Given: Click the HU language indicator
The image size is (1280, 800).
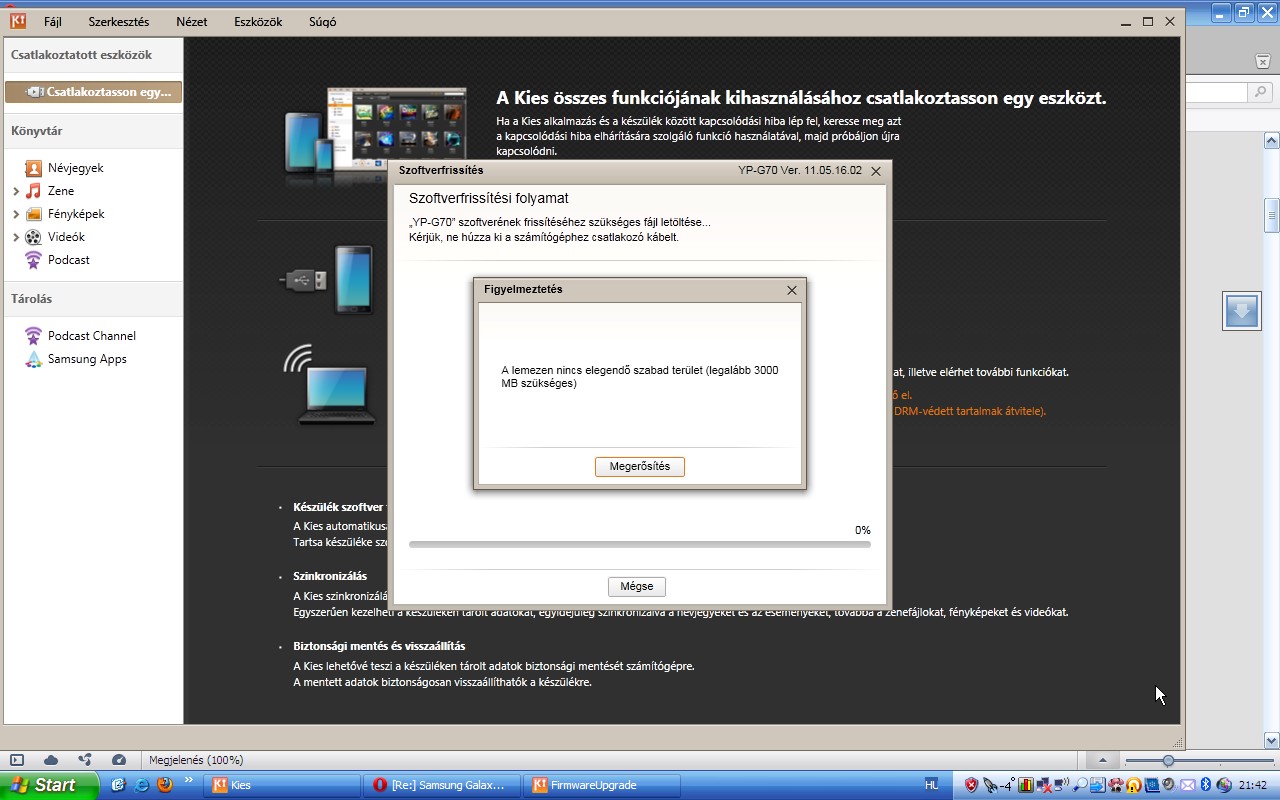Looking at the screenshot, I should [931, 785].
